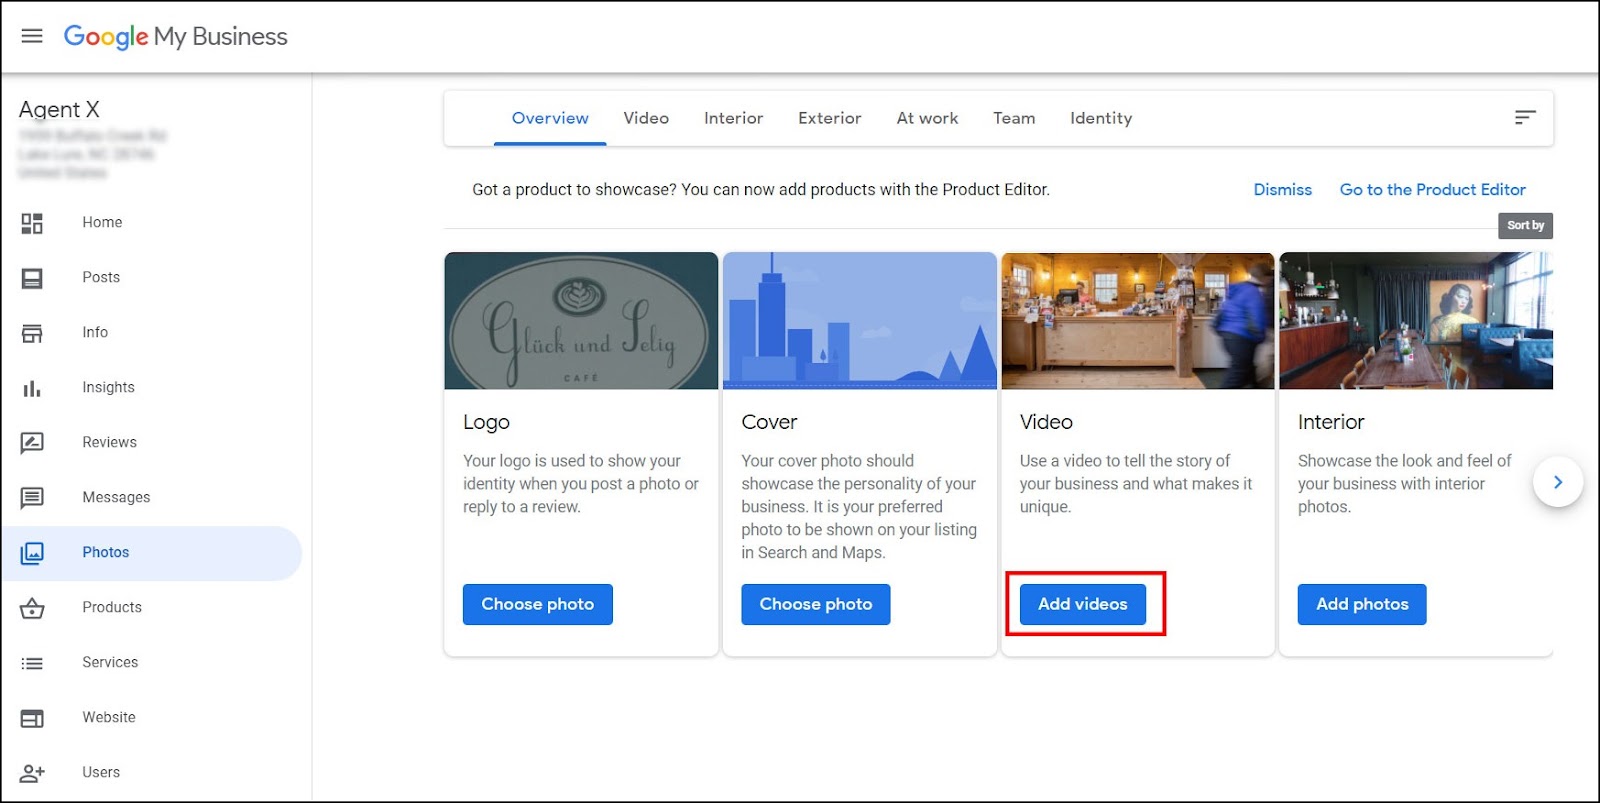Screen dimensions: 1600x803
Task: Click the Insights bar chart icon
Action: 32,388
